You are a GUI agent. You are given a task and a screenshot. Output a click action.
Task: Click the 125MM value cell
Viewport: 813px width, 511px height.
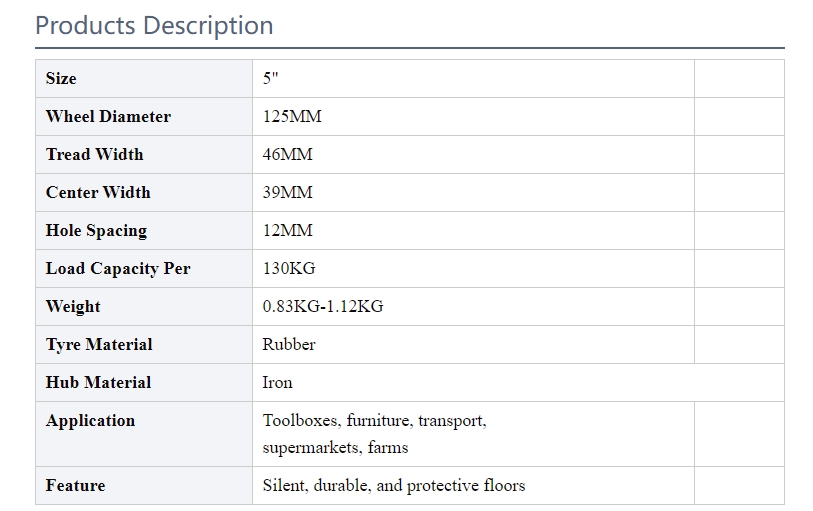pos(473,117)
